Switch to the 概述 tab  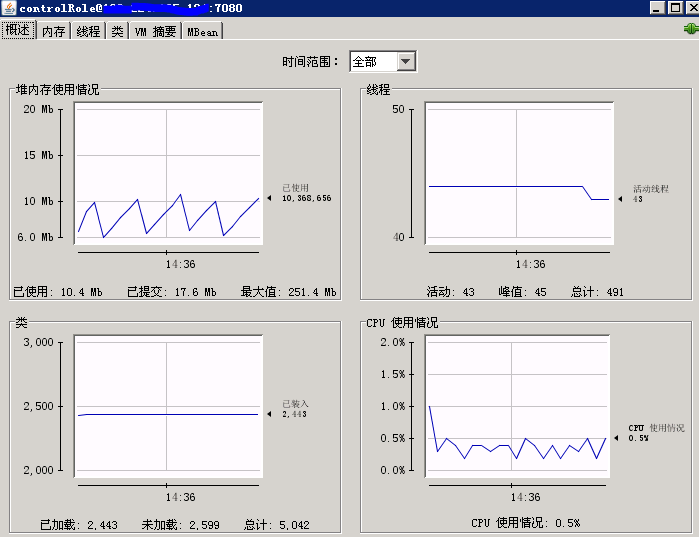18,30
